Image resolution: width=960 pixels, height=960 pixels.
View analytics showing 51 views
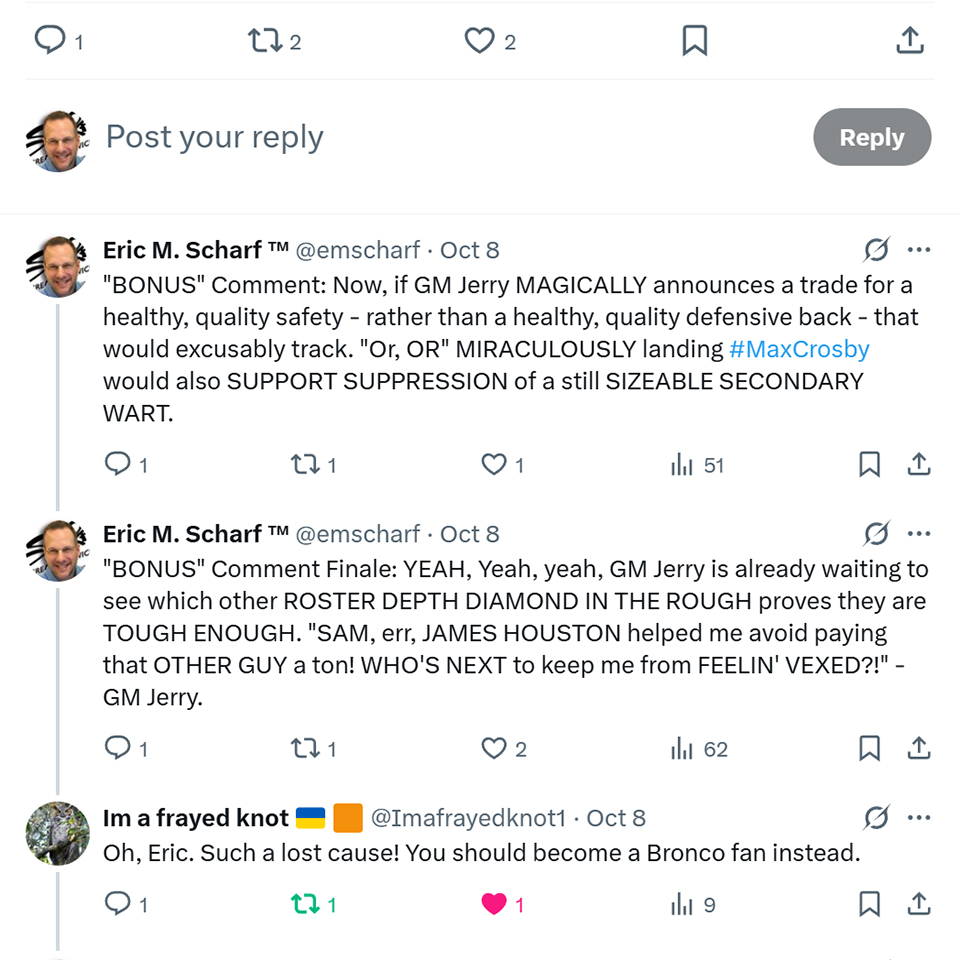[697, 464]
